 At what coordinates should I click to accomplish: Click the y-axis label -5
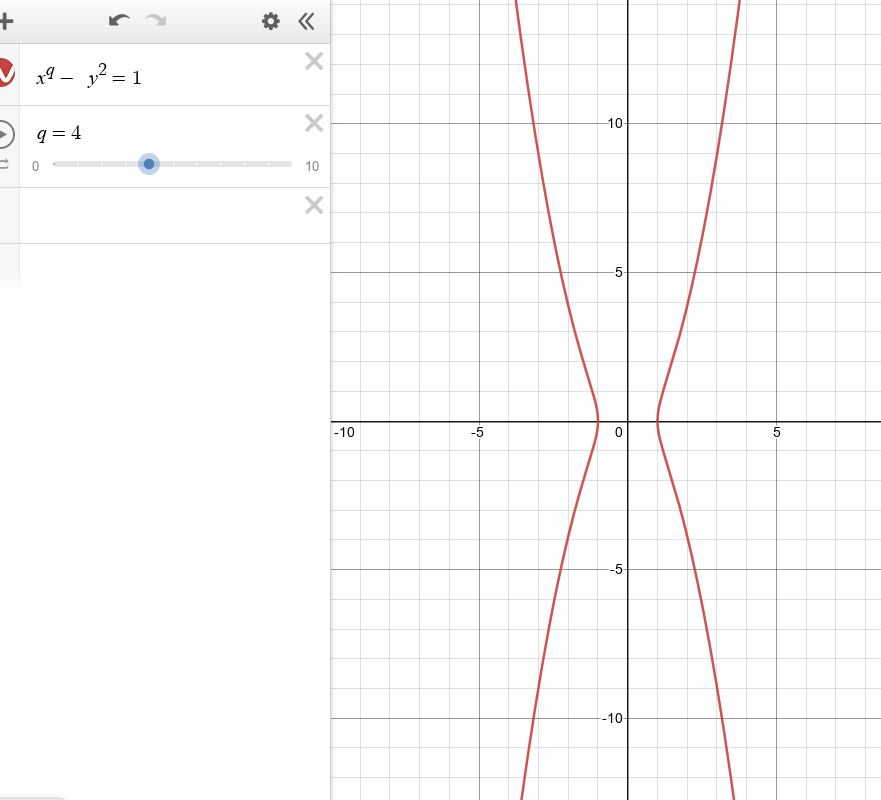pos(616,570)
